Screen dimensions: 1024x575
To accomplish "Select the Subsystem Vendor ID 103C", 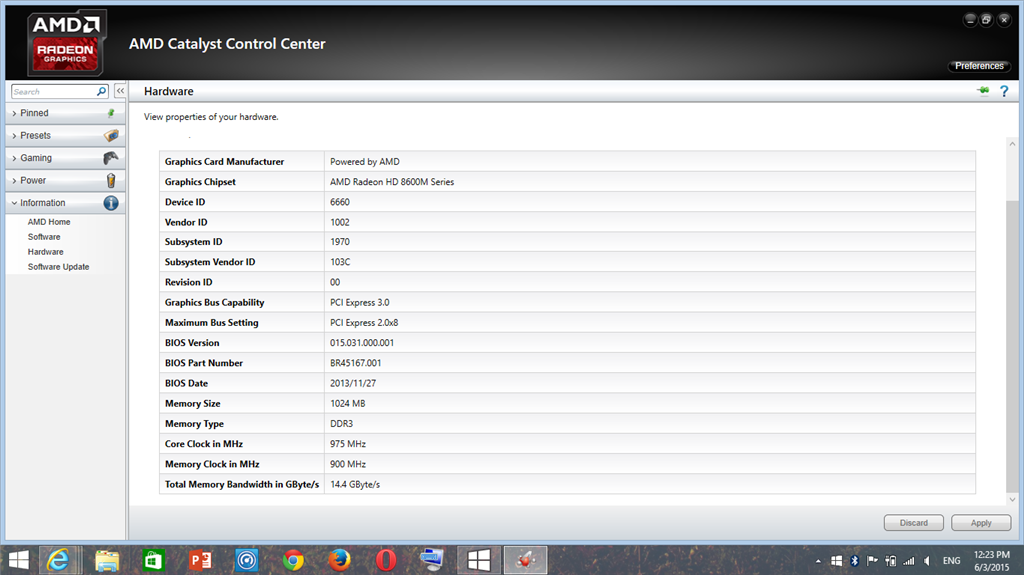I will point(340,262).
